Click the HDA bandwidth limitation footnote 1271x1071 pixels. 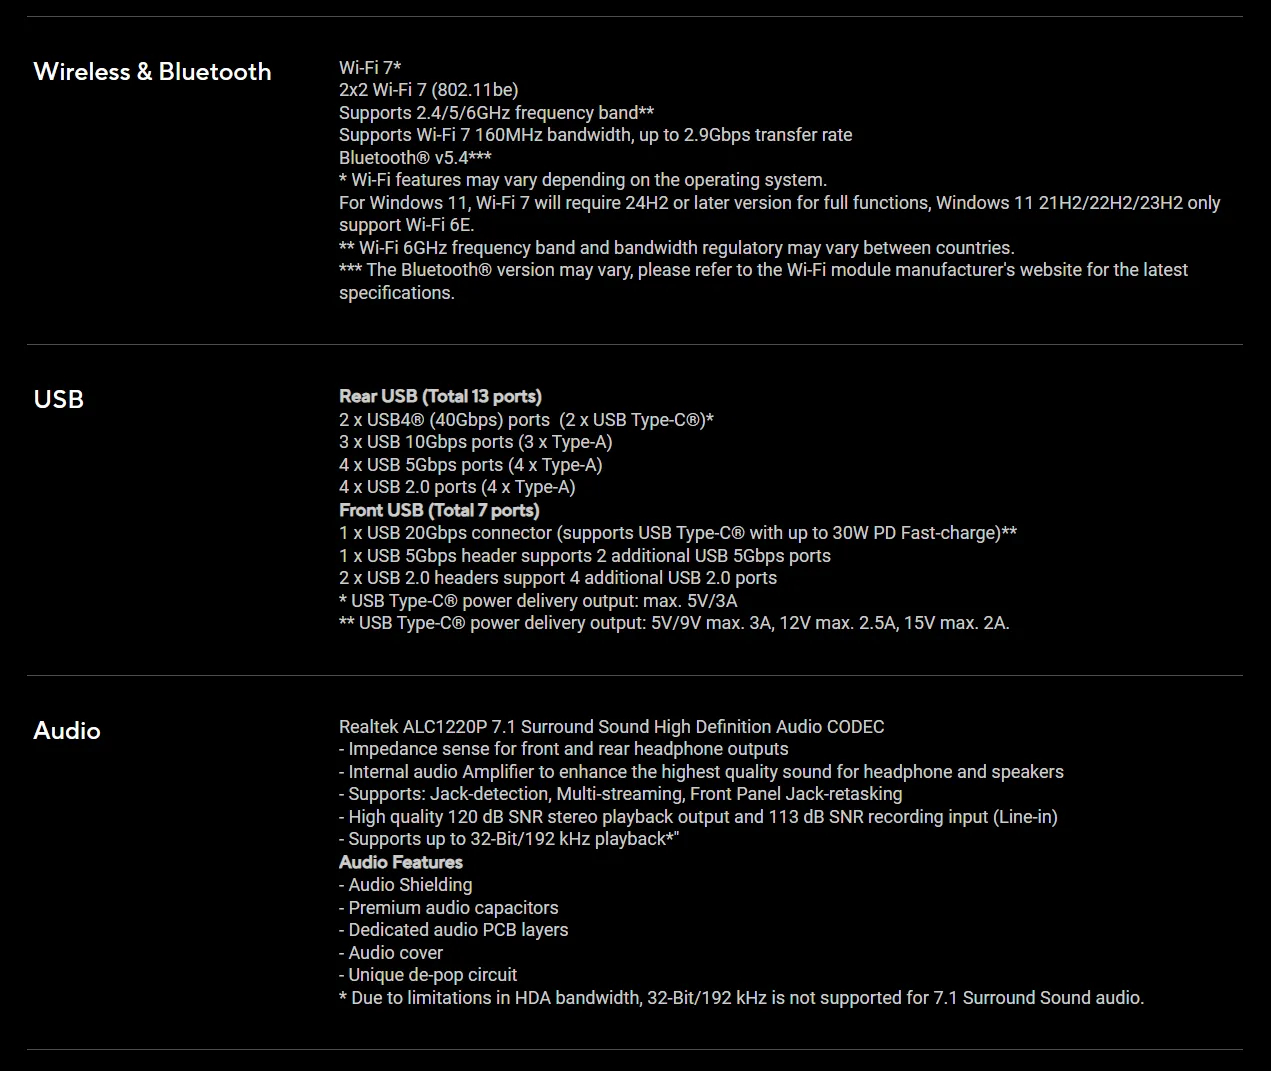pyautogui.click(x=741, y=998)
